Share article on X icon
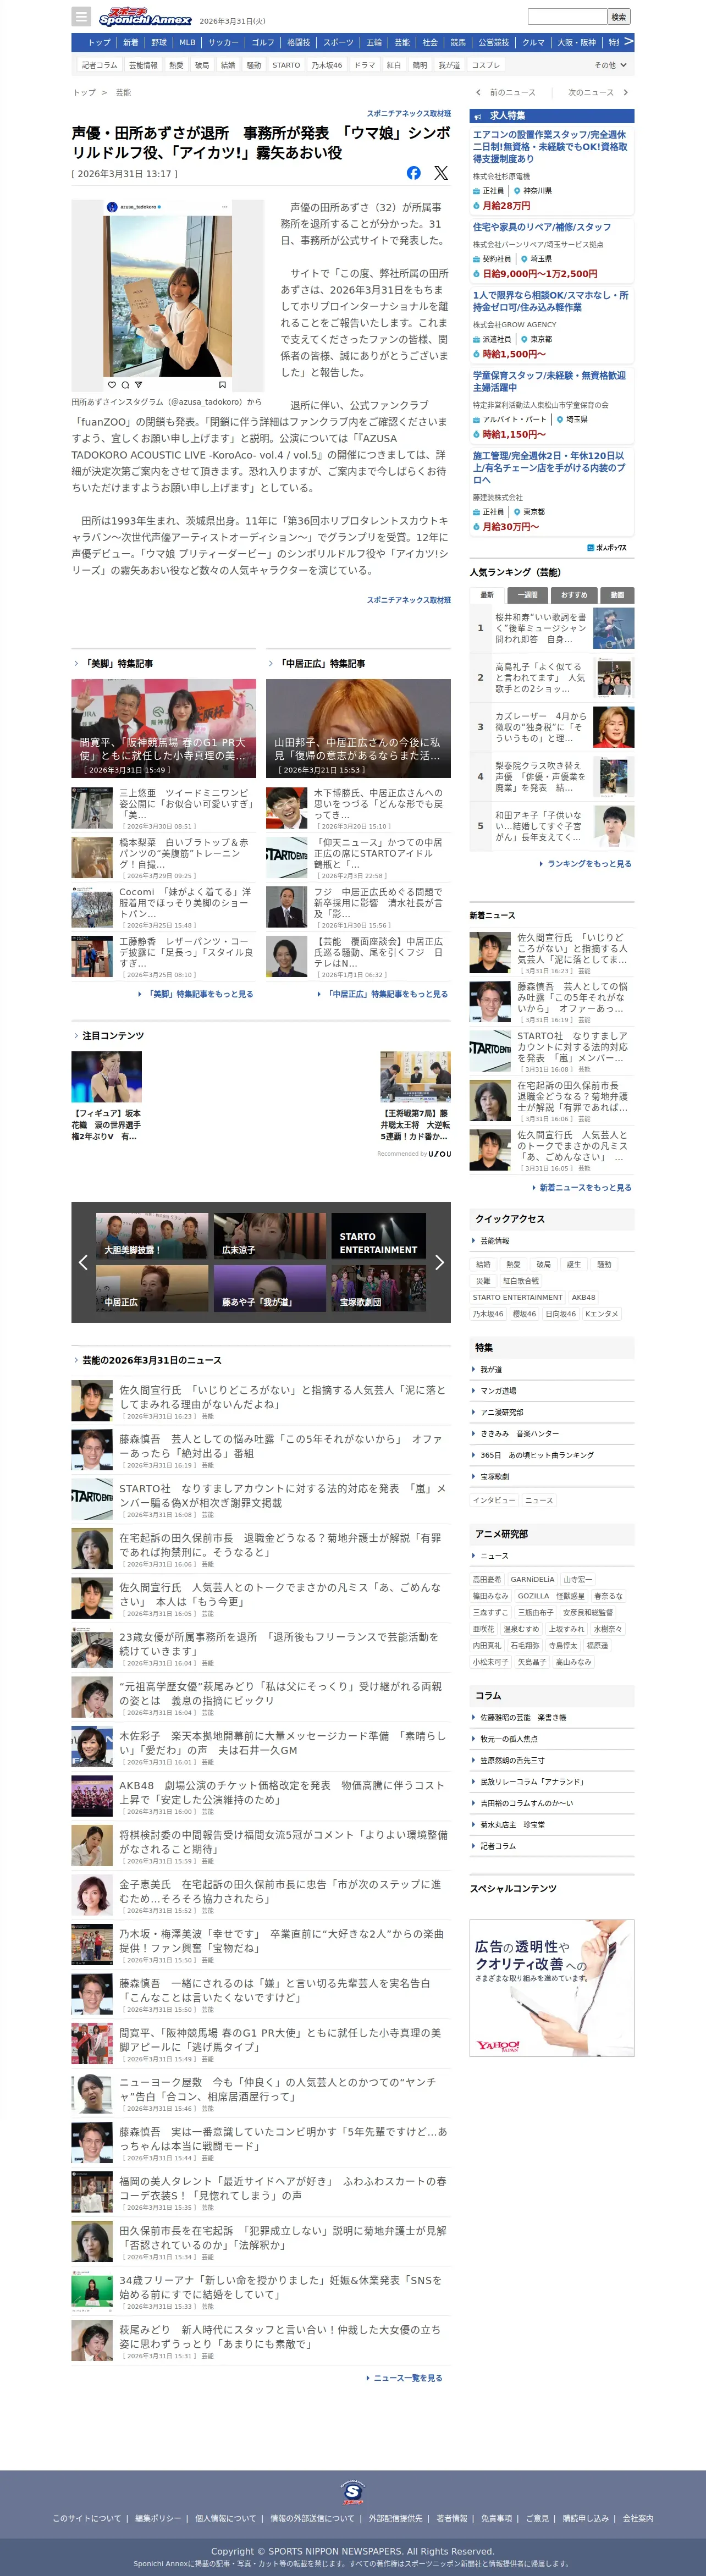This screenshot has height=2576, width=706. (441, 173)
